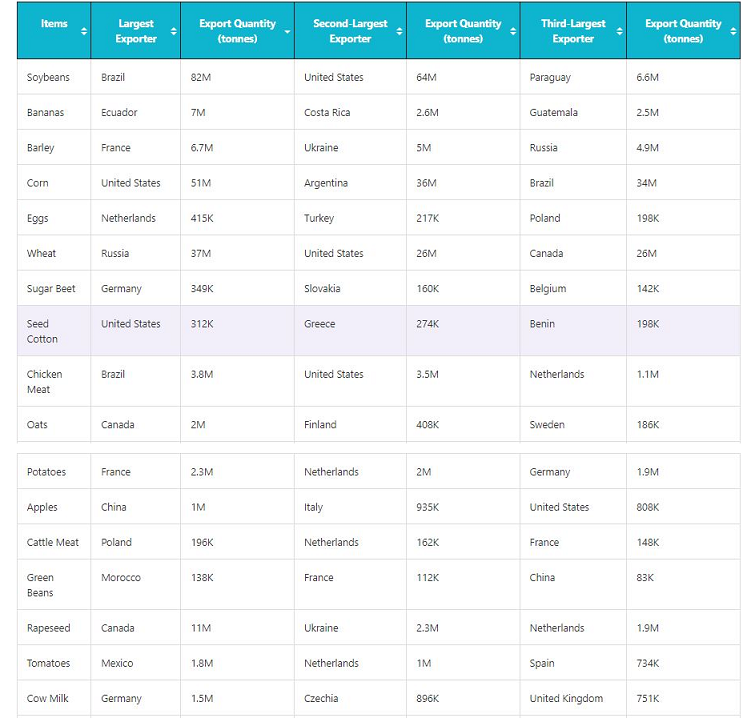Select the Soybeans row item cell

pos(48,77)
